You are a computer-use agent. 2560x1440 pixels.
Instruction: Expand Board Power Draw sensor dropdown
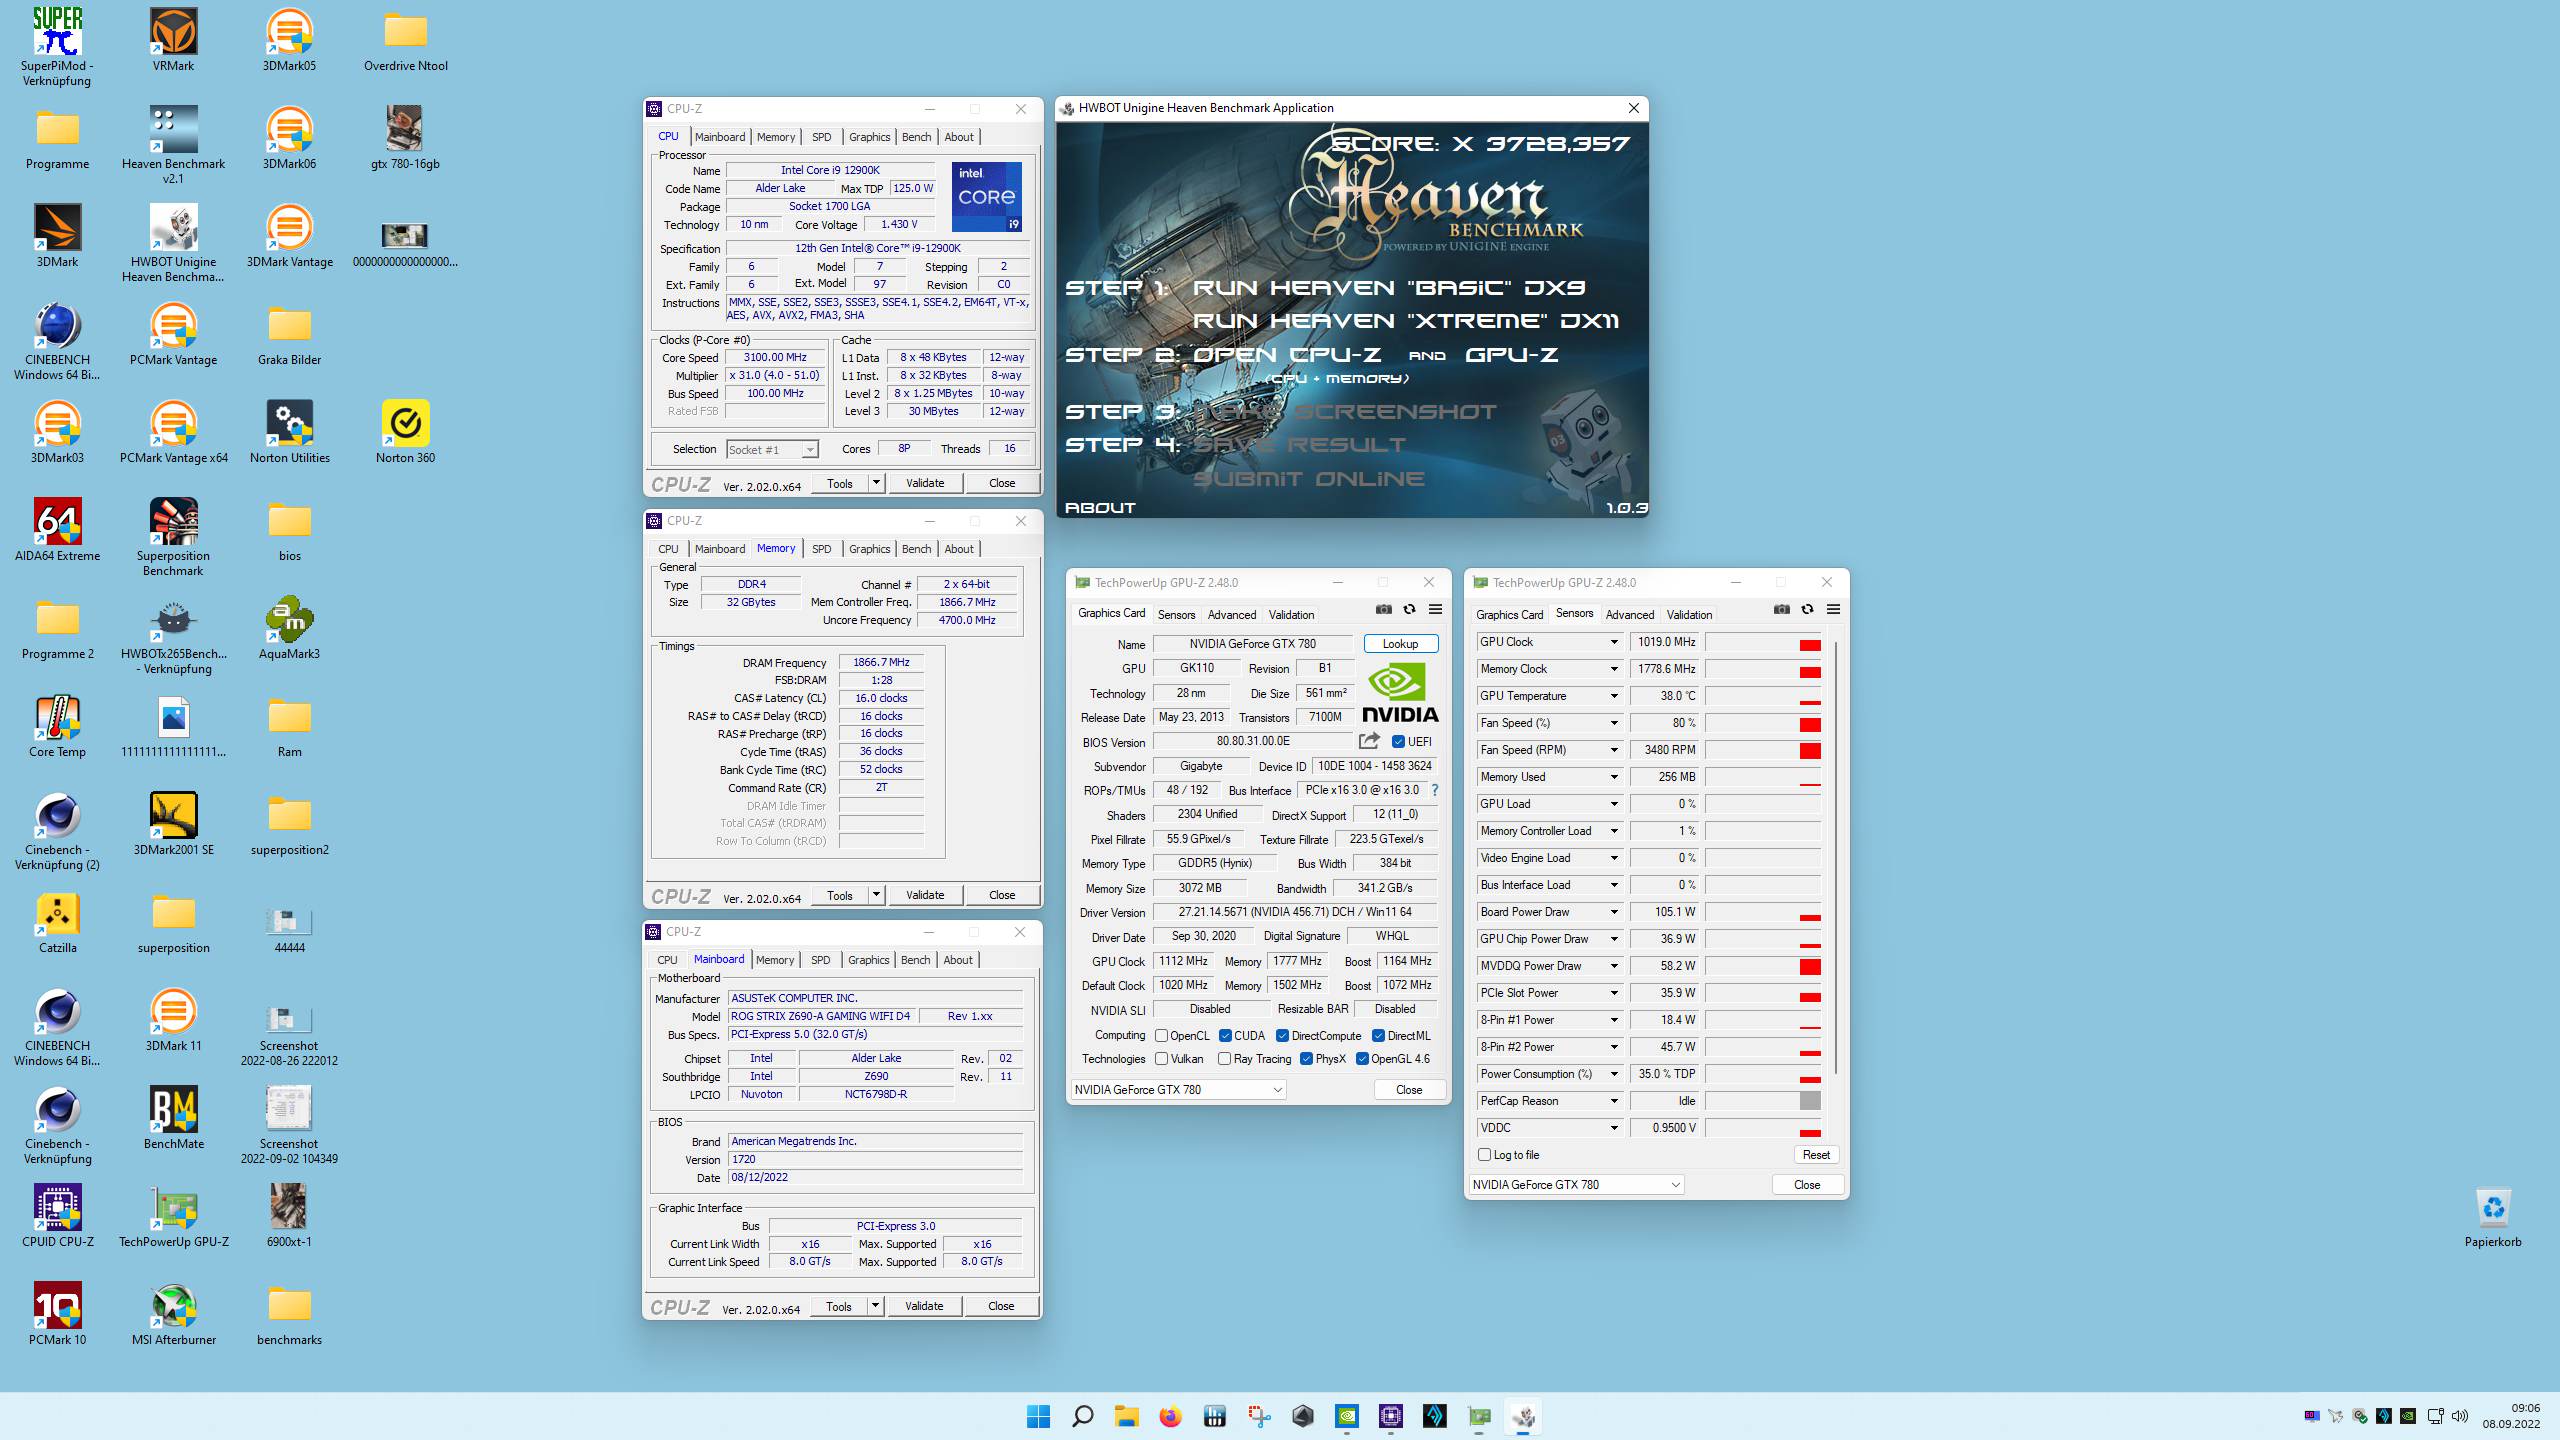1613,912
